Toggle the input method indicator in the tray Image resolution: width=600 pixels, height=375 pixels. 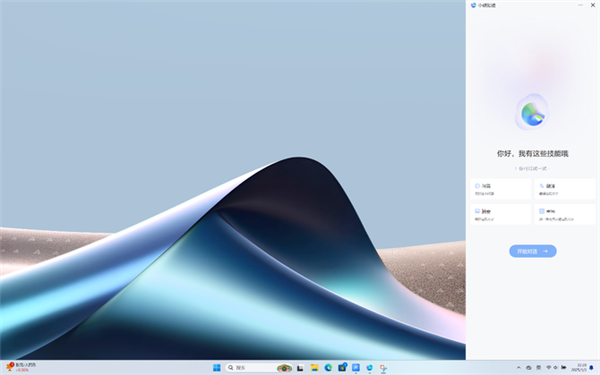coord(538,368)
